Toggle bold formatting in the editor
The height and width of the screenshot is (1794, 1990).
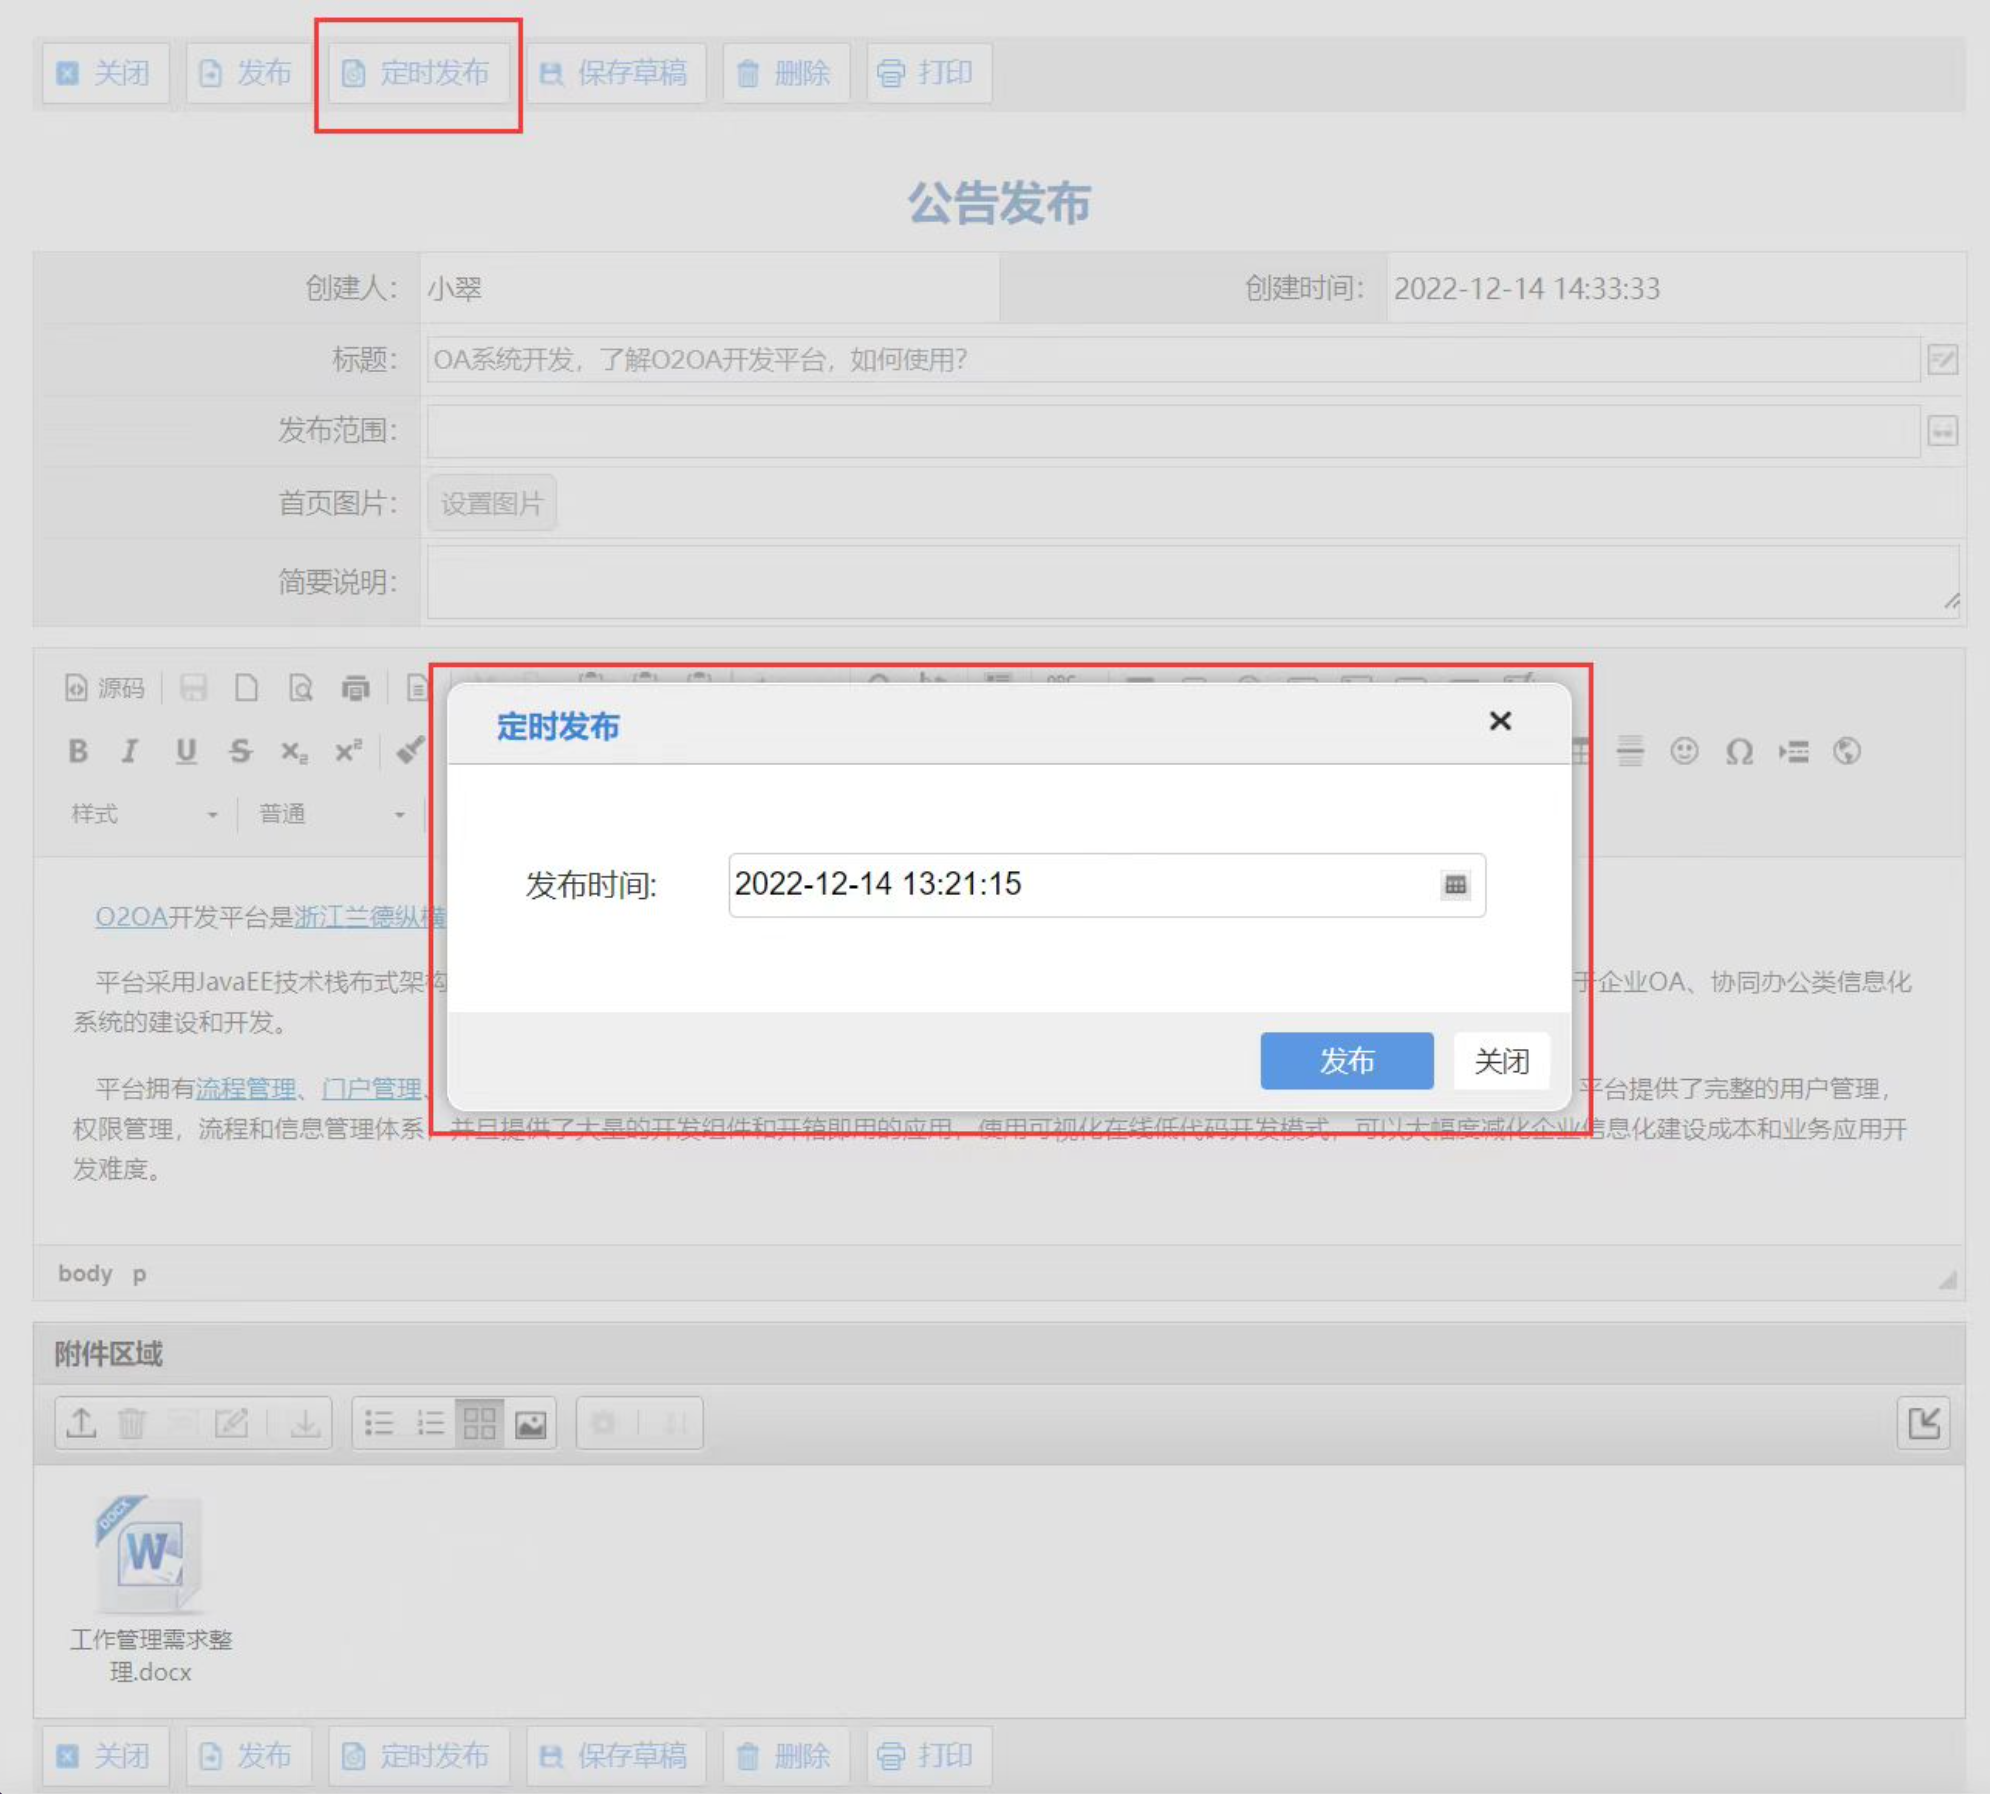pos(79,752)
